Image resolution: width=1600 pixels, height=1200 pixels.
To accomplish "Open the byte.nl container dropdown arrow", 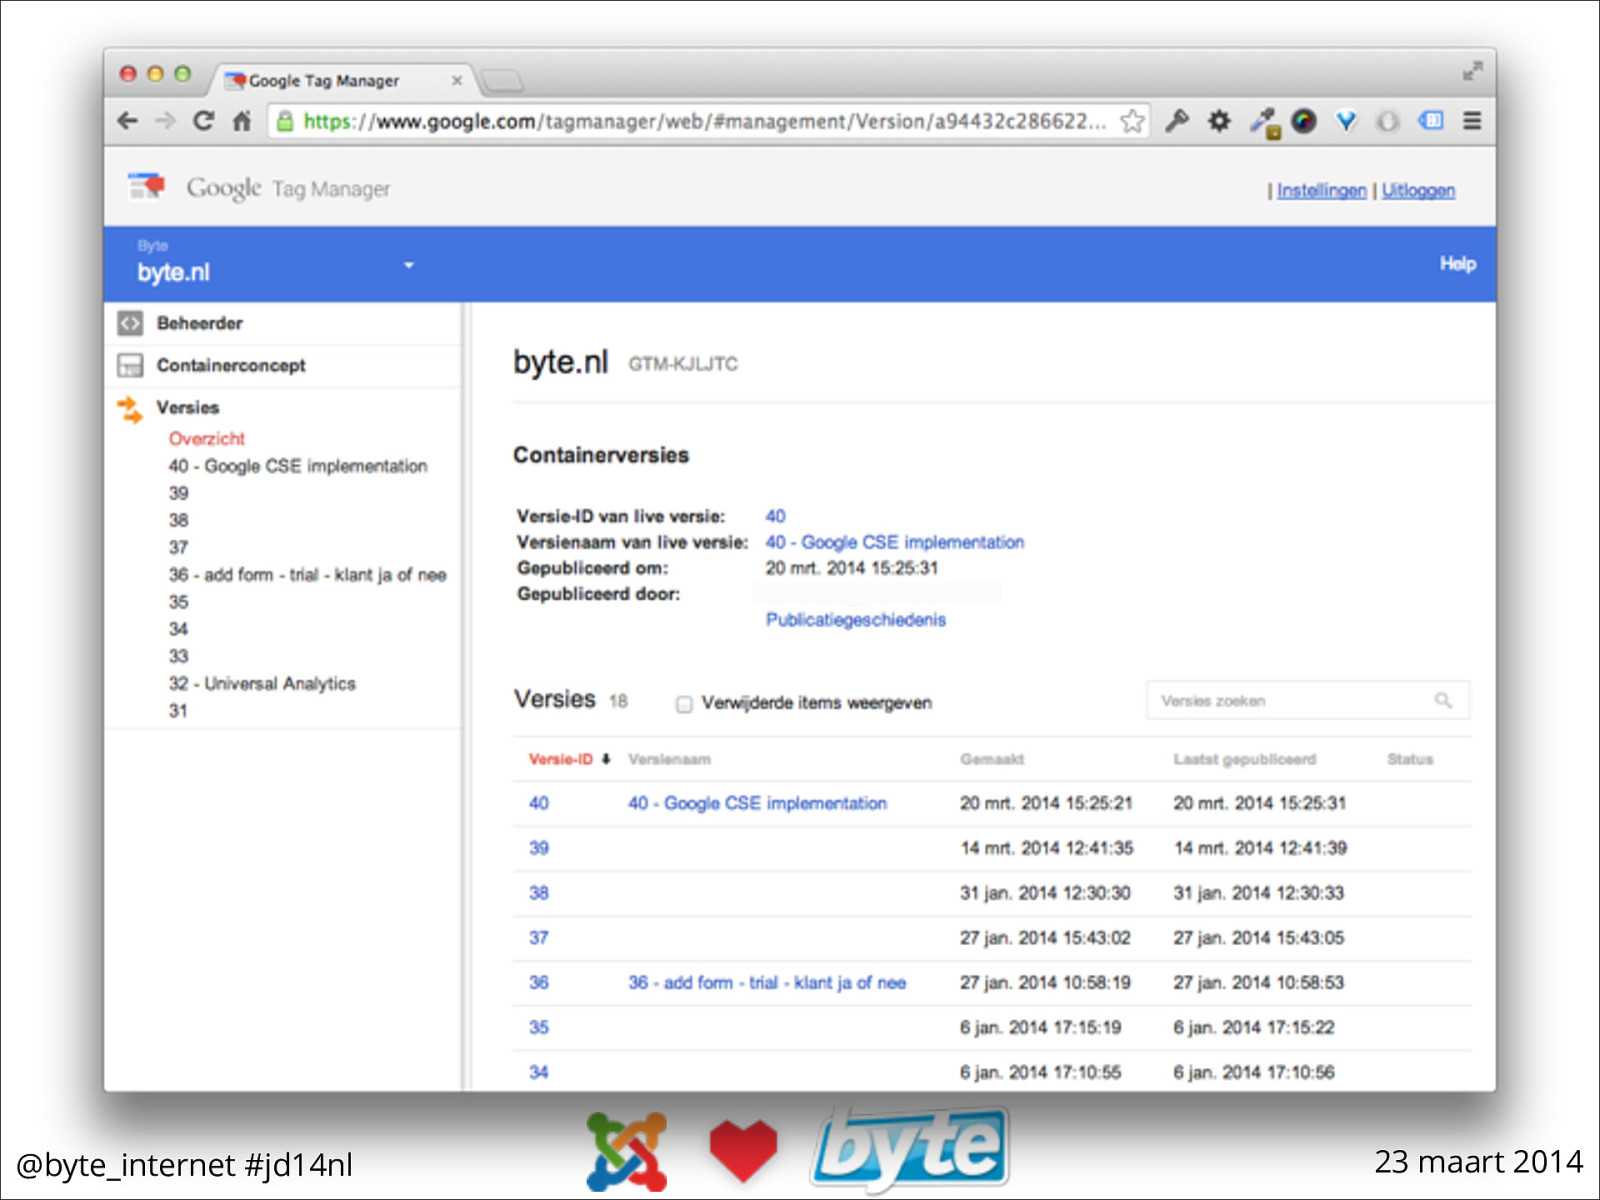I will tap(408, 265).
